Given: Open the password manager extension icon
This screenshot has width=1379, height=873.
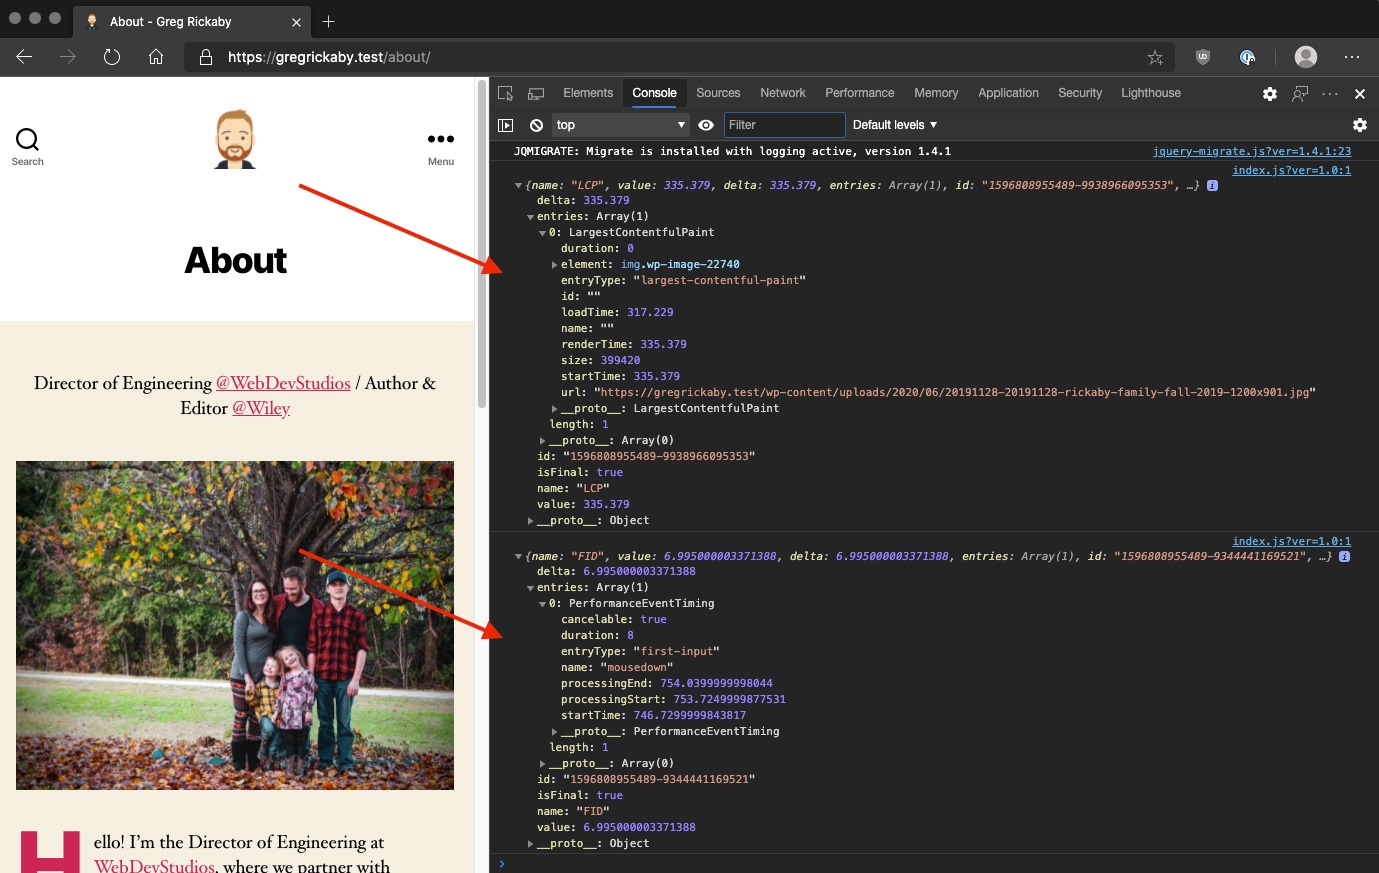Looking at the screenshot, I should coord(1247,57).
